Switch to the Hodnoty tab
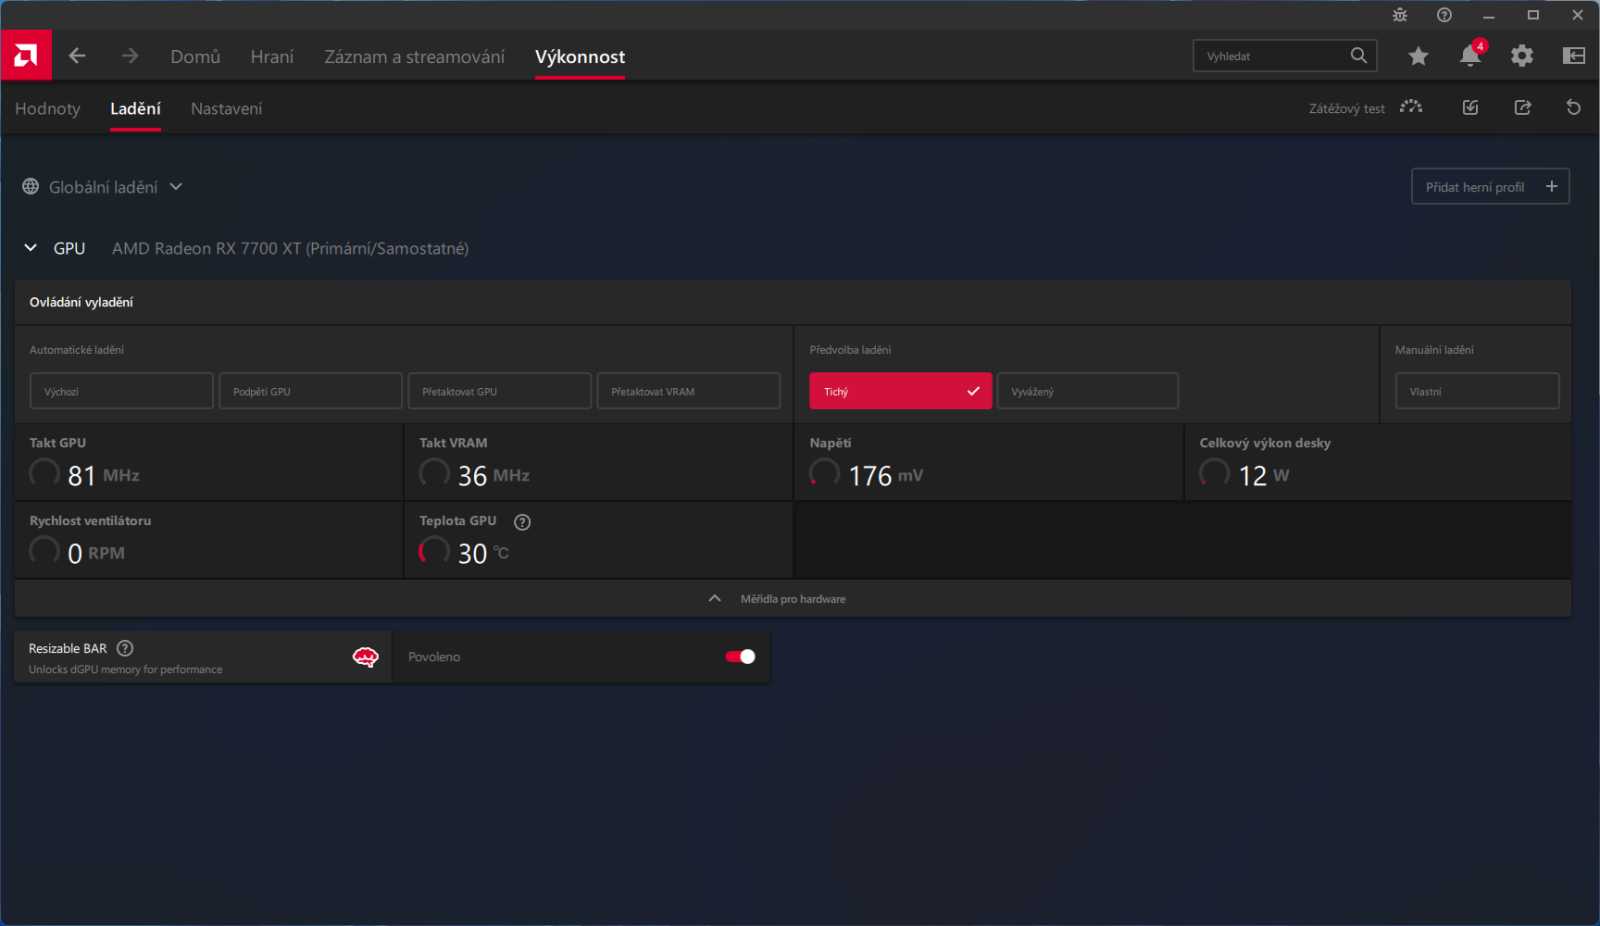This screenshot has height=926, width=1600. pyautogui.click(x=47, y=109)
